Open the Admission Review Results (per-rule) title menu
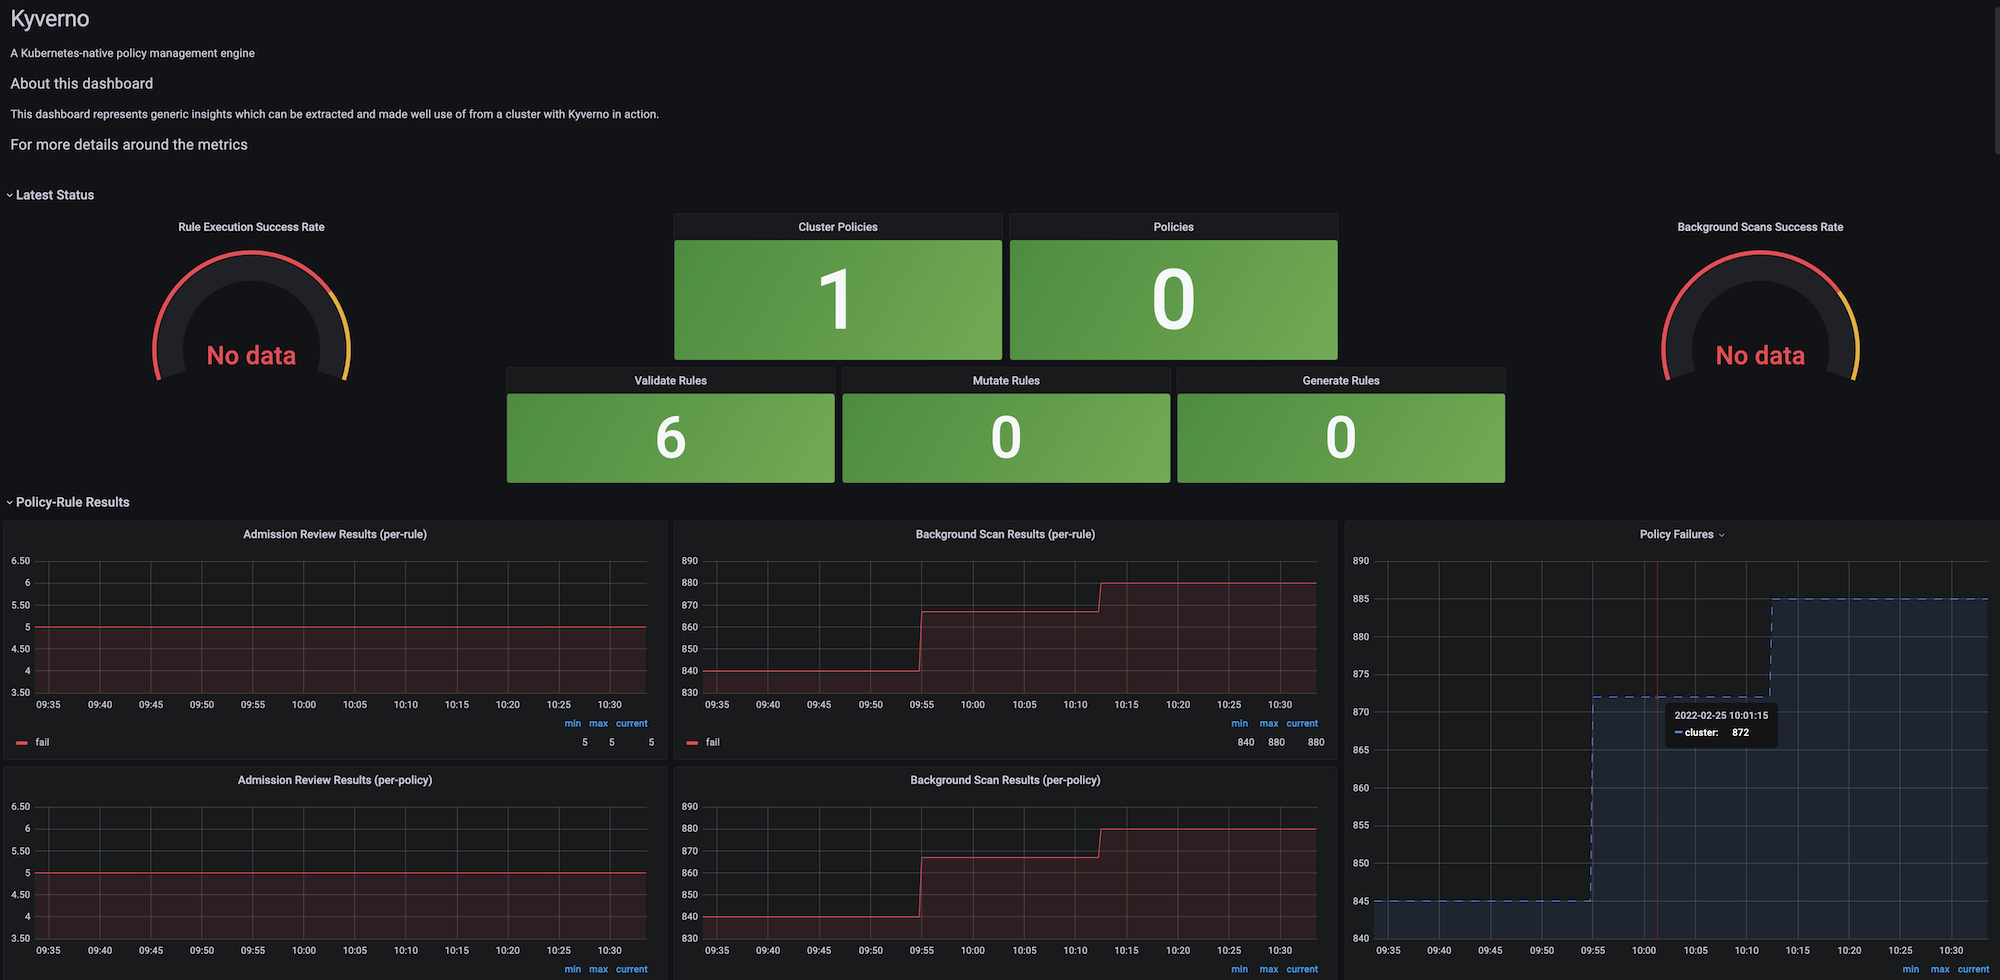The image size is (2000, 980). (x=335, y=535)
